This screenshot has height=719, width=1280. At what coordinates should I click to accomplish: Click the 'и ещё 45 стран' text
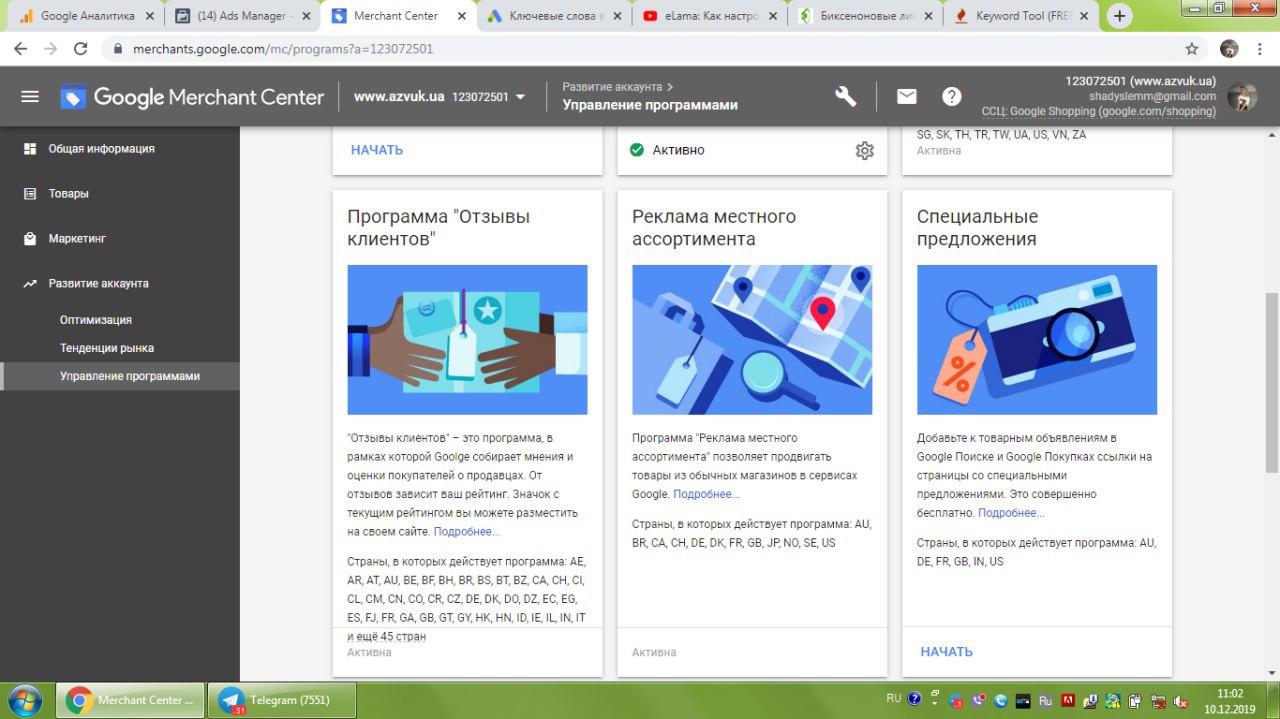point(387,636)
